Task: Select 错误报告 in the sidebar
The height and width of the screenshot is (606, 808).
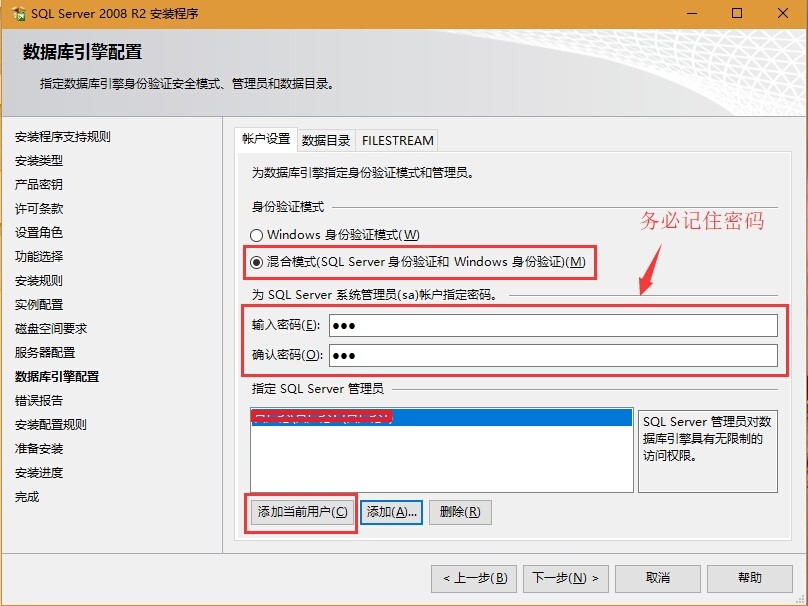Action: tap(38, 400)
